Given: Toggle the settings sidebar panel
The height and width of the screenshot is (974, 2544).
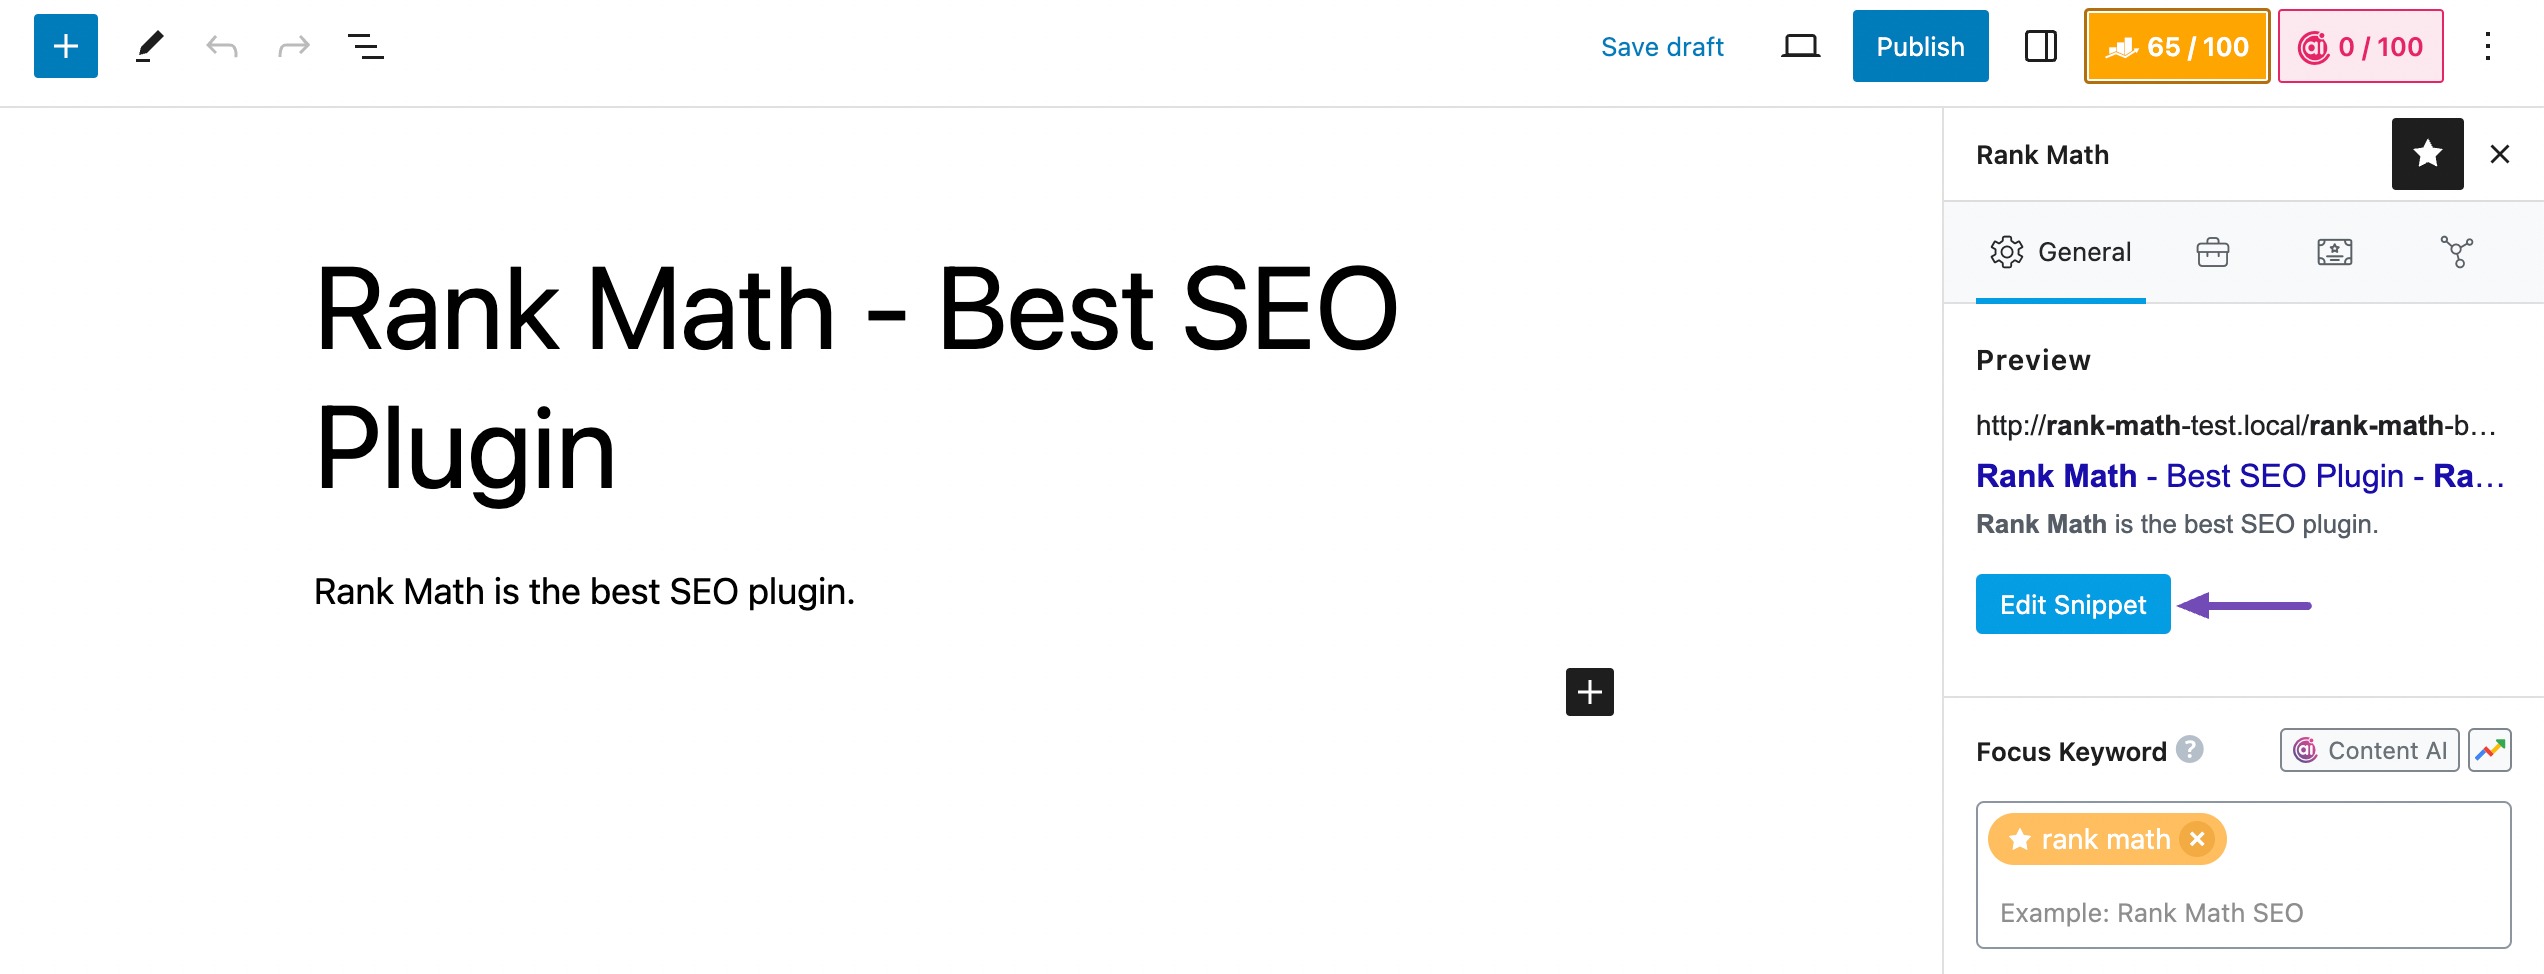Looking at the screenshot, I should pyautogui.click(x=2040, y=46).
